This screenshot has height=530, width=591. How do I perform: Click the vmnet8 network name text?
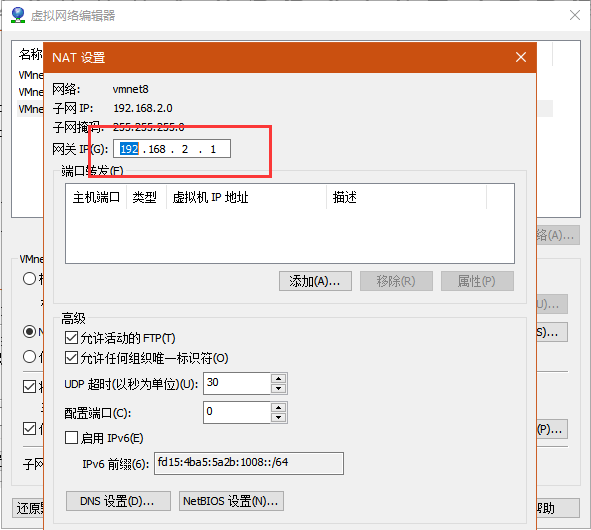coord(130,89)
